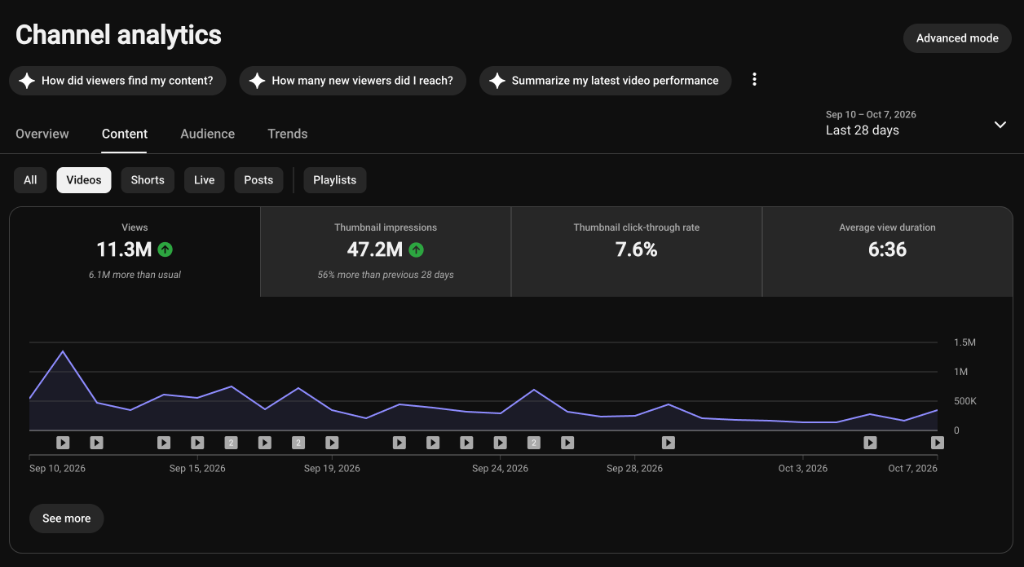Choose the Live filter chip
Viewport: 1024px width, 567px height.
tap(204, 180)
